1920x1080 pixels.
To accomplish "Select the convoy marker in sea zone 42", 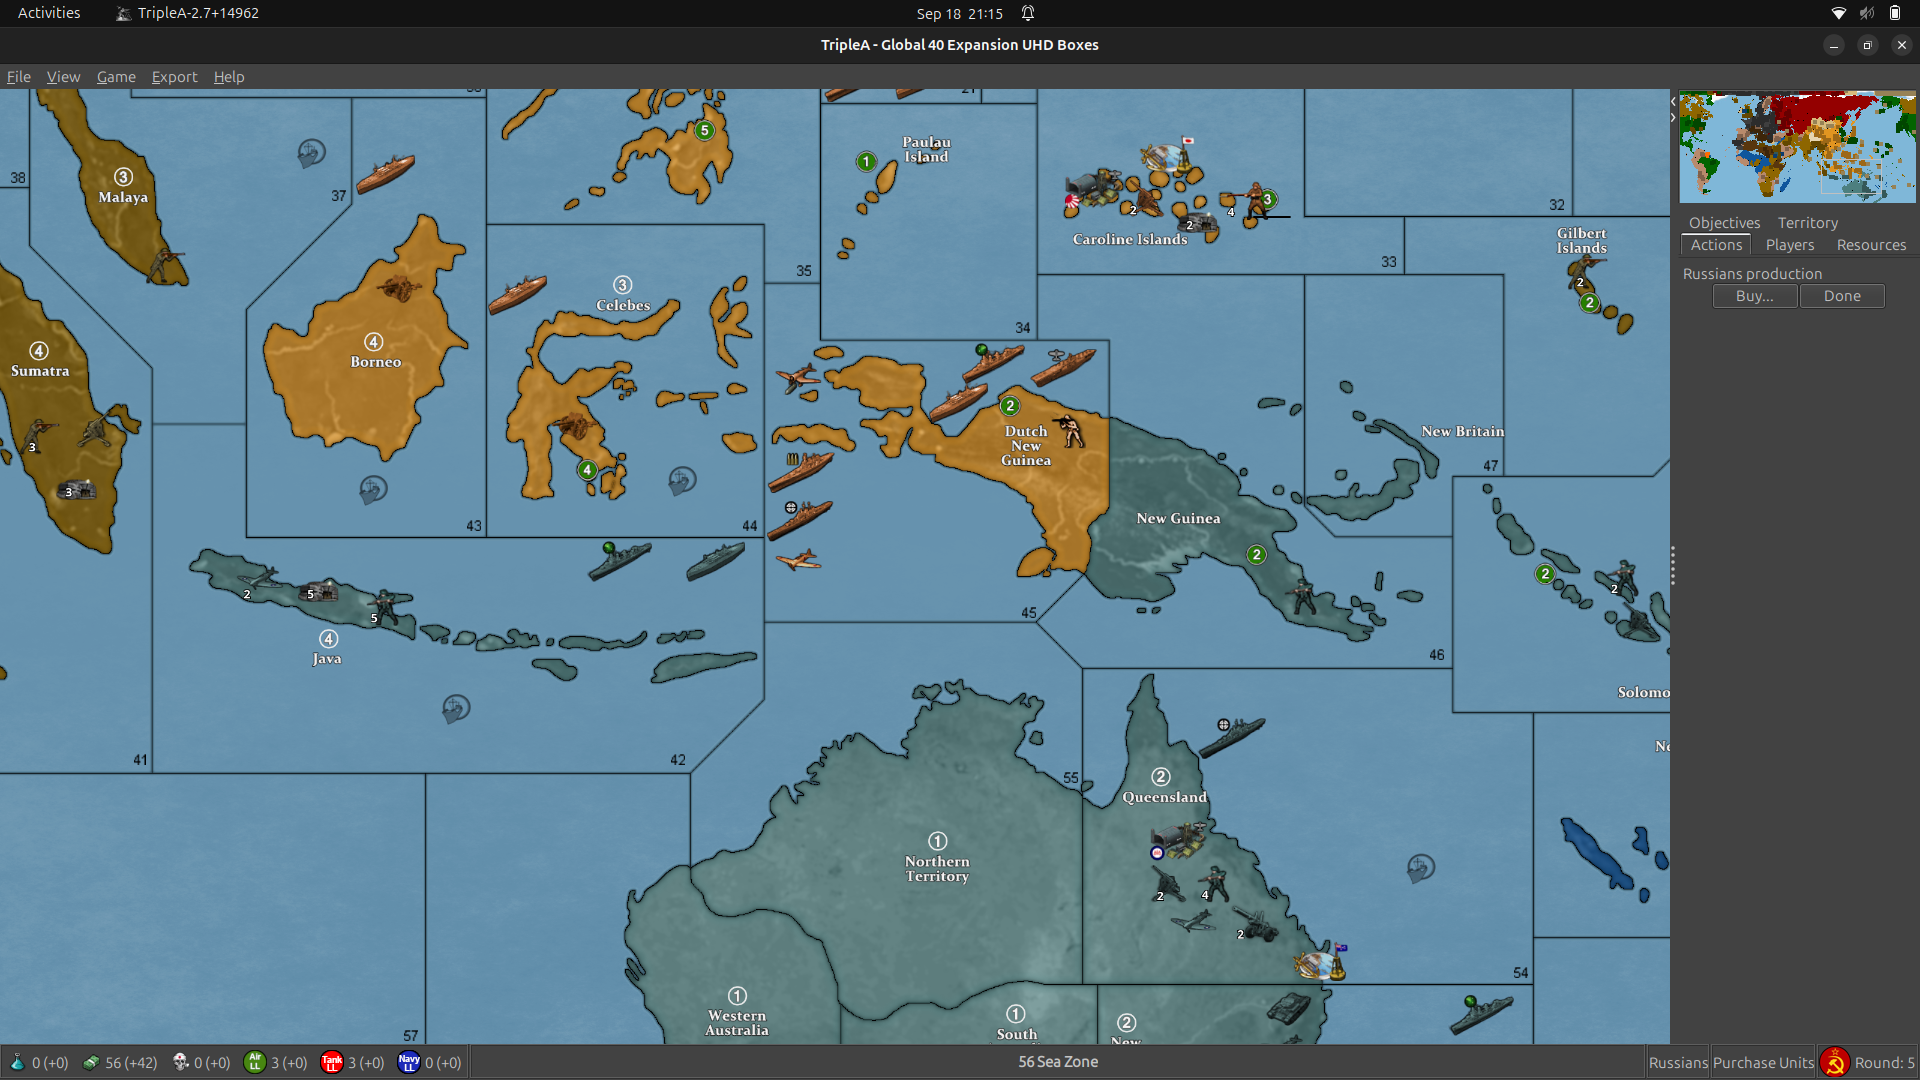I will 456,709.
